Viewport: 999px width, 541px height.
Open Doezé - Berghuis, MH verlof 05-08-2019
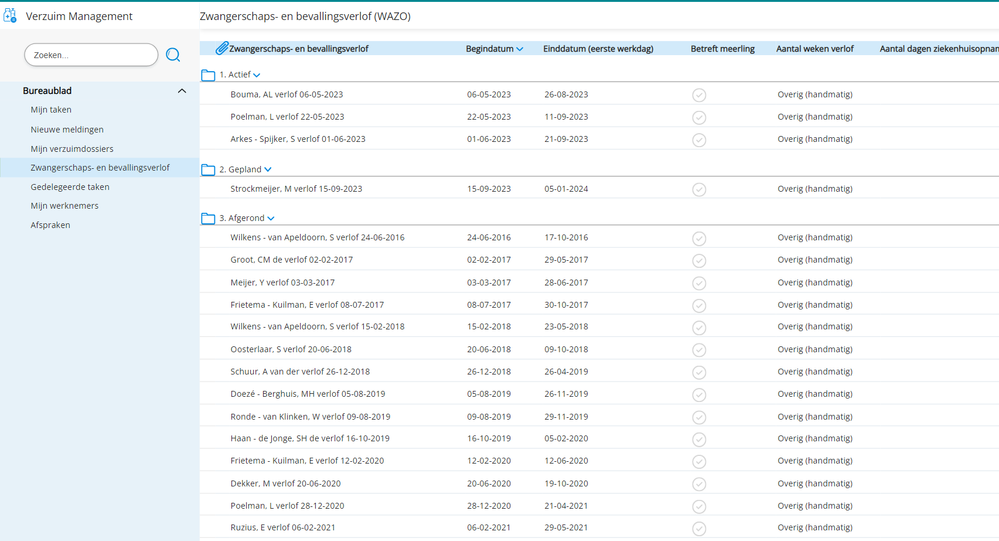coord(308,394)
